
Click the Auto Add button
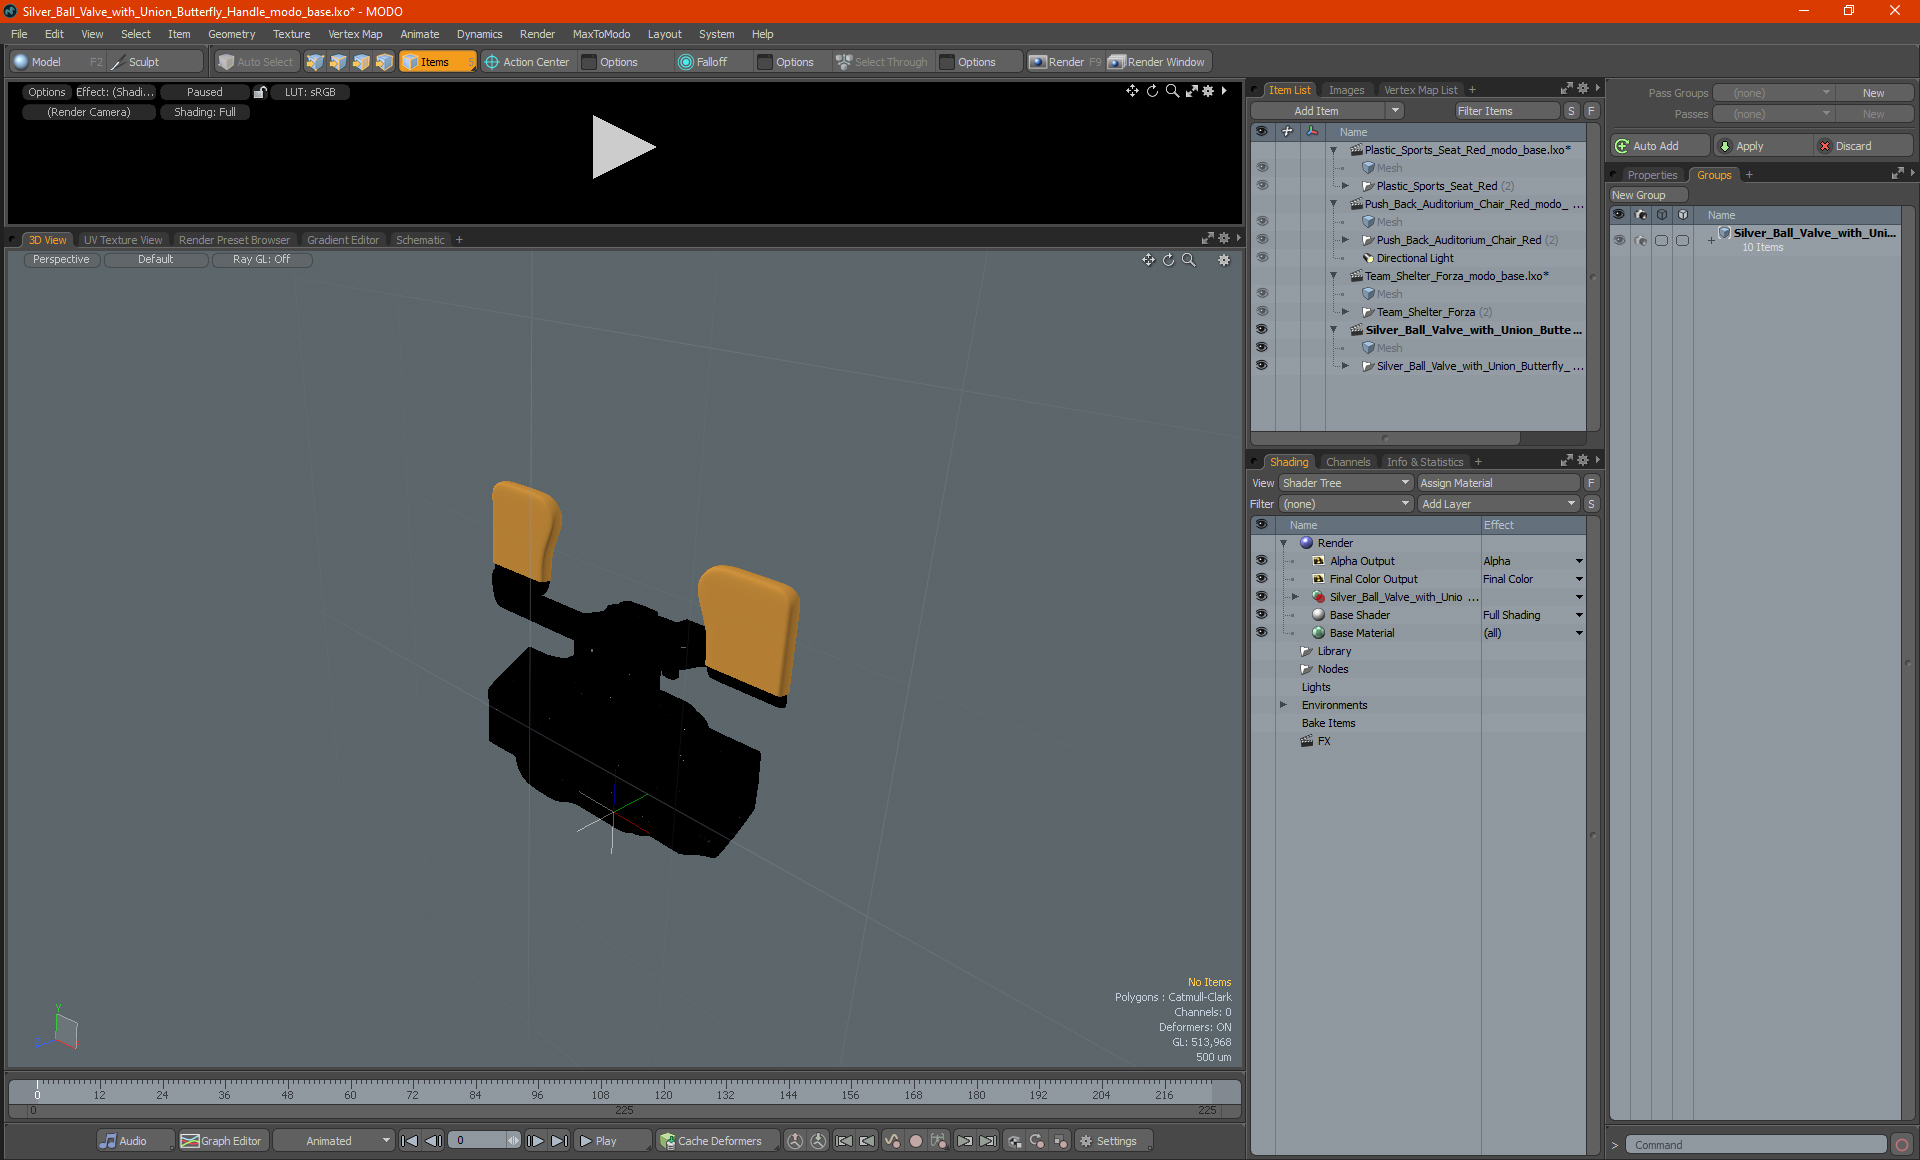click(x=1659, y=146)
